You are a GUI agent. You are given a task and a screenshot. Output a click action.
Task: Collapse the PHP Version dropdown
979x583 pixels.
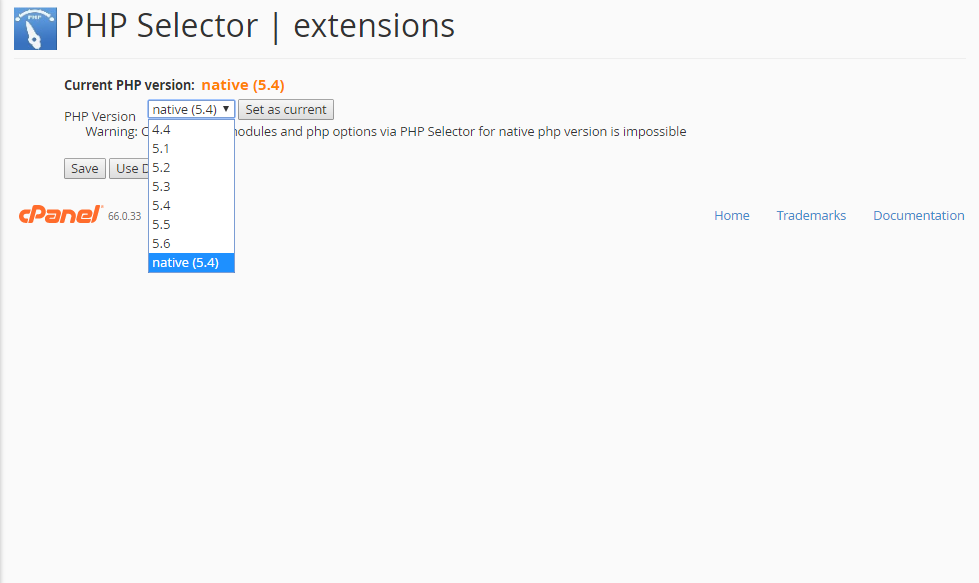pyautogui.click(x=191, y=109)
